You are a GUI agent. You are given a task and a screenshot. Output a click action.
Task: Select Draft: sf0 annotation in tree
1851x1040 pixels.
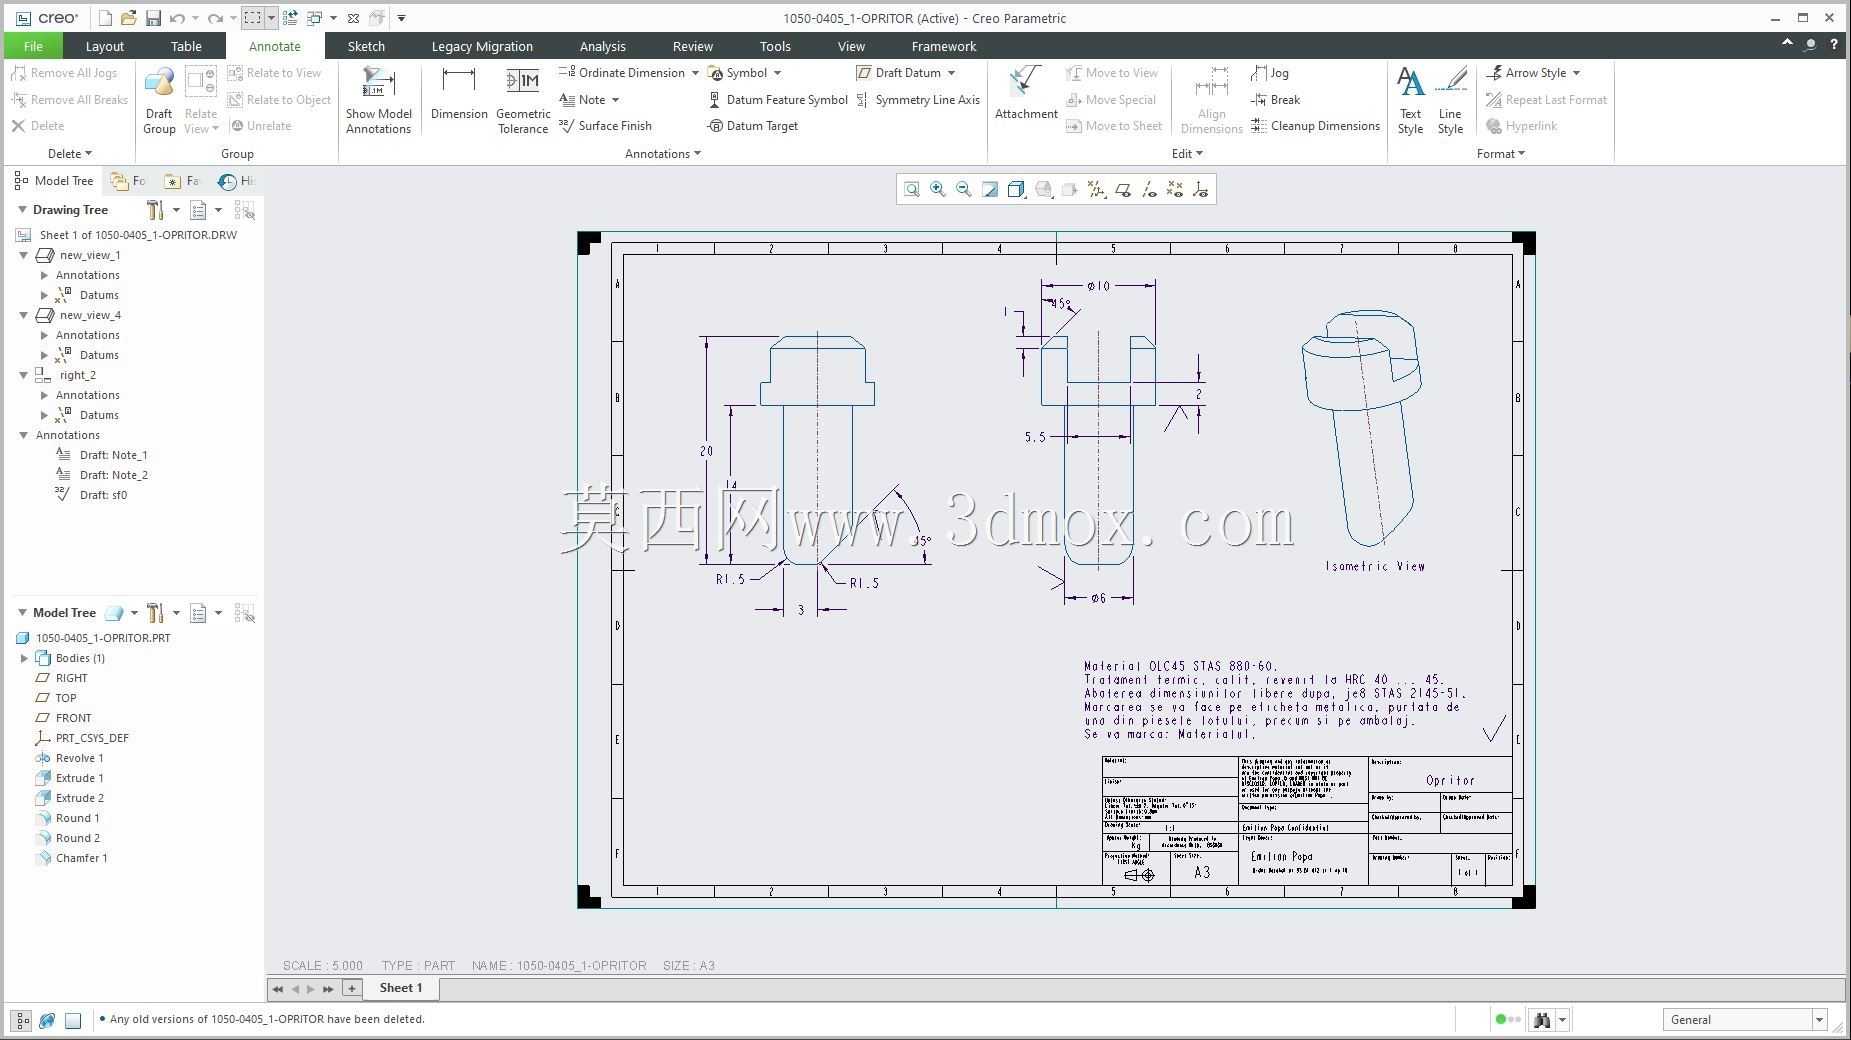click(x=103, y=495)
